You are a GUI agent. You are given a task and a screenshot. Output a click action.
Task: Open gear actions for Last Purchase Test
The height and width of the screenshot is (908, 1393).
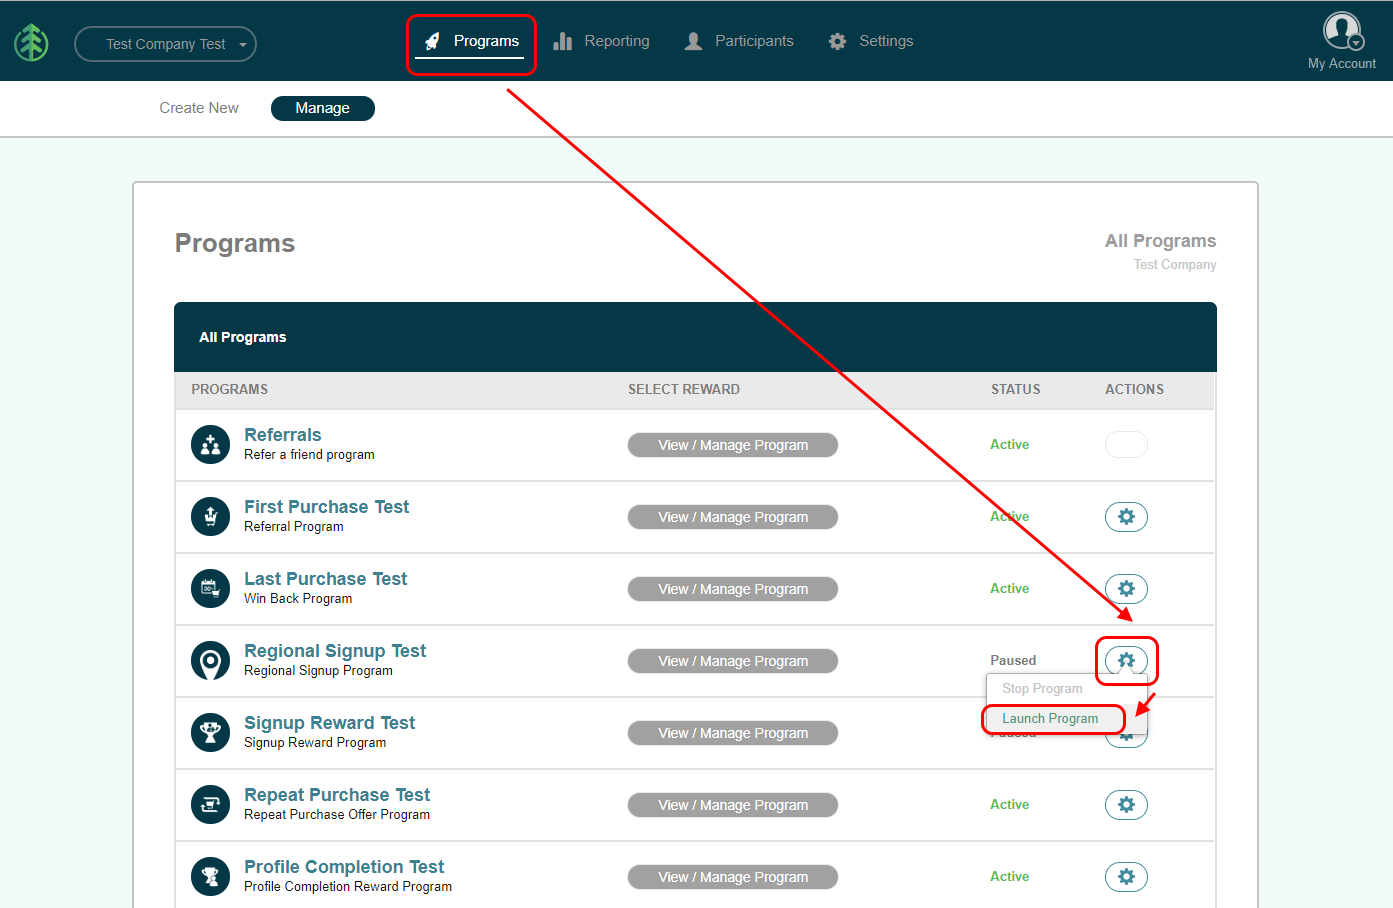coord(1126,589)
